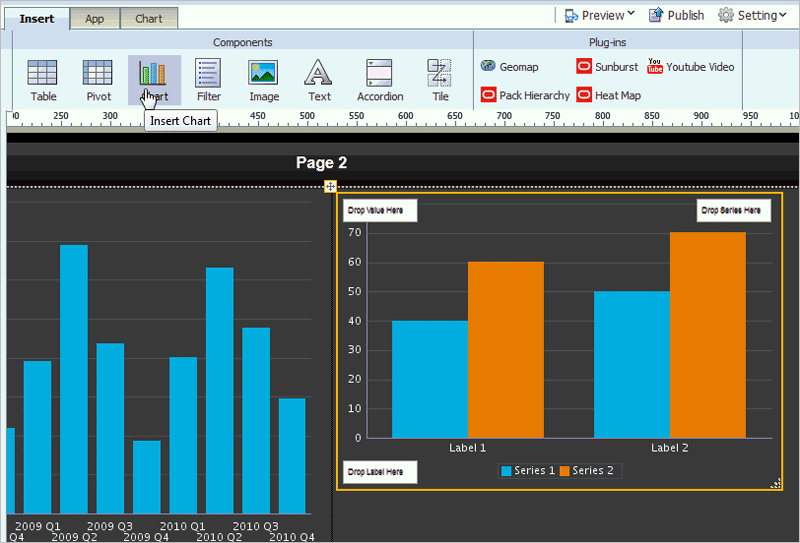Add the Geomap plug-in
This screenshot has width=800, height=543.
509,66
